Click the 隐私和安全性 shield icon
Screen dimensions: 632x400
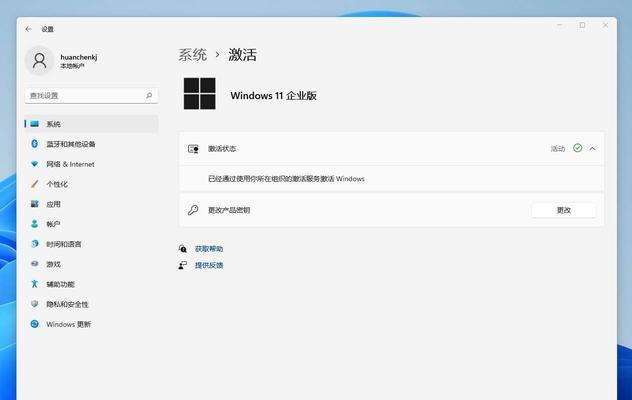35,304
